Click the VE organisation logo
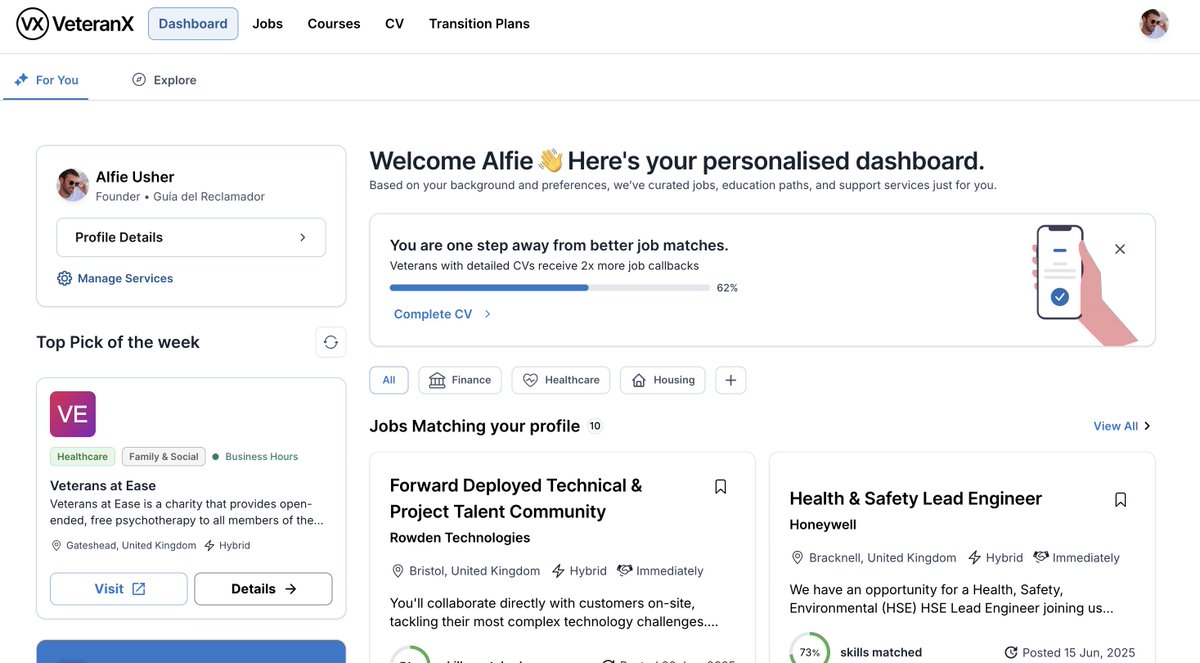Screen dimensions: 1200x663 [x=73, y=414]
